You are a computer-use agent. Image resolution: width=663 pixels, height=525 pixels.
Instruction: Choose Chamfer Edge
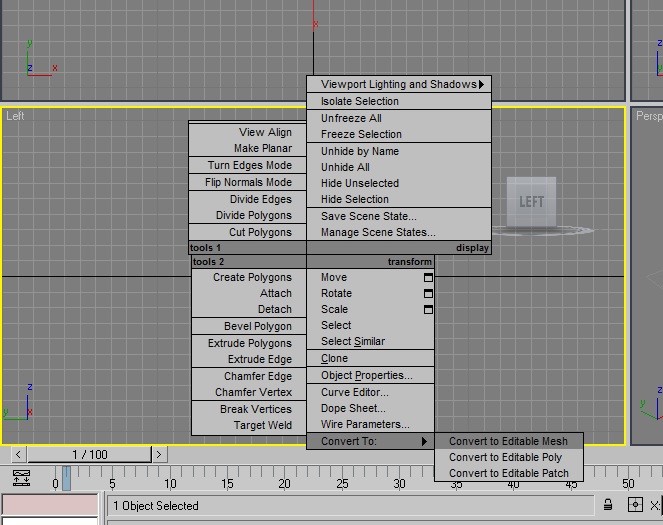[249, 376]
